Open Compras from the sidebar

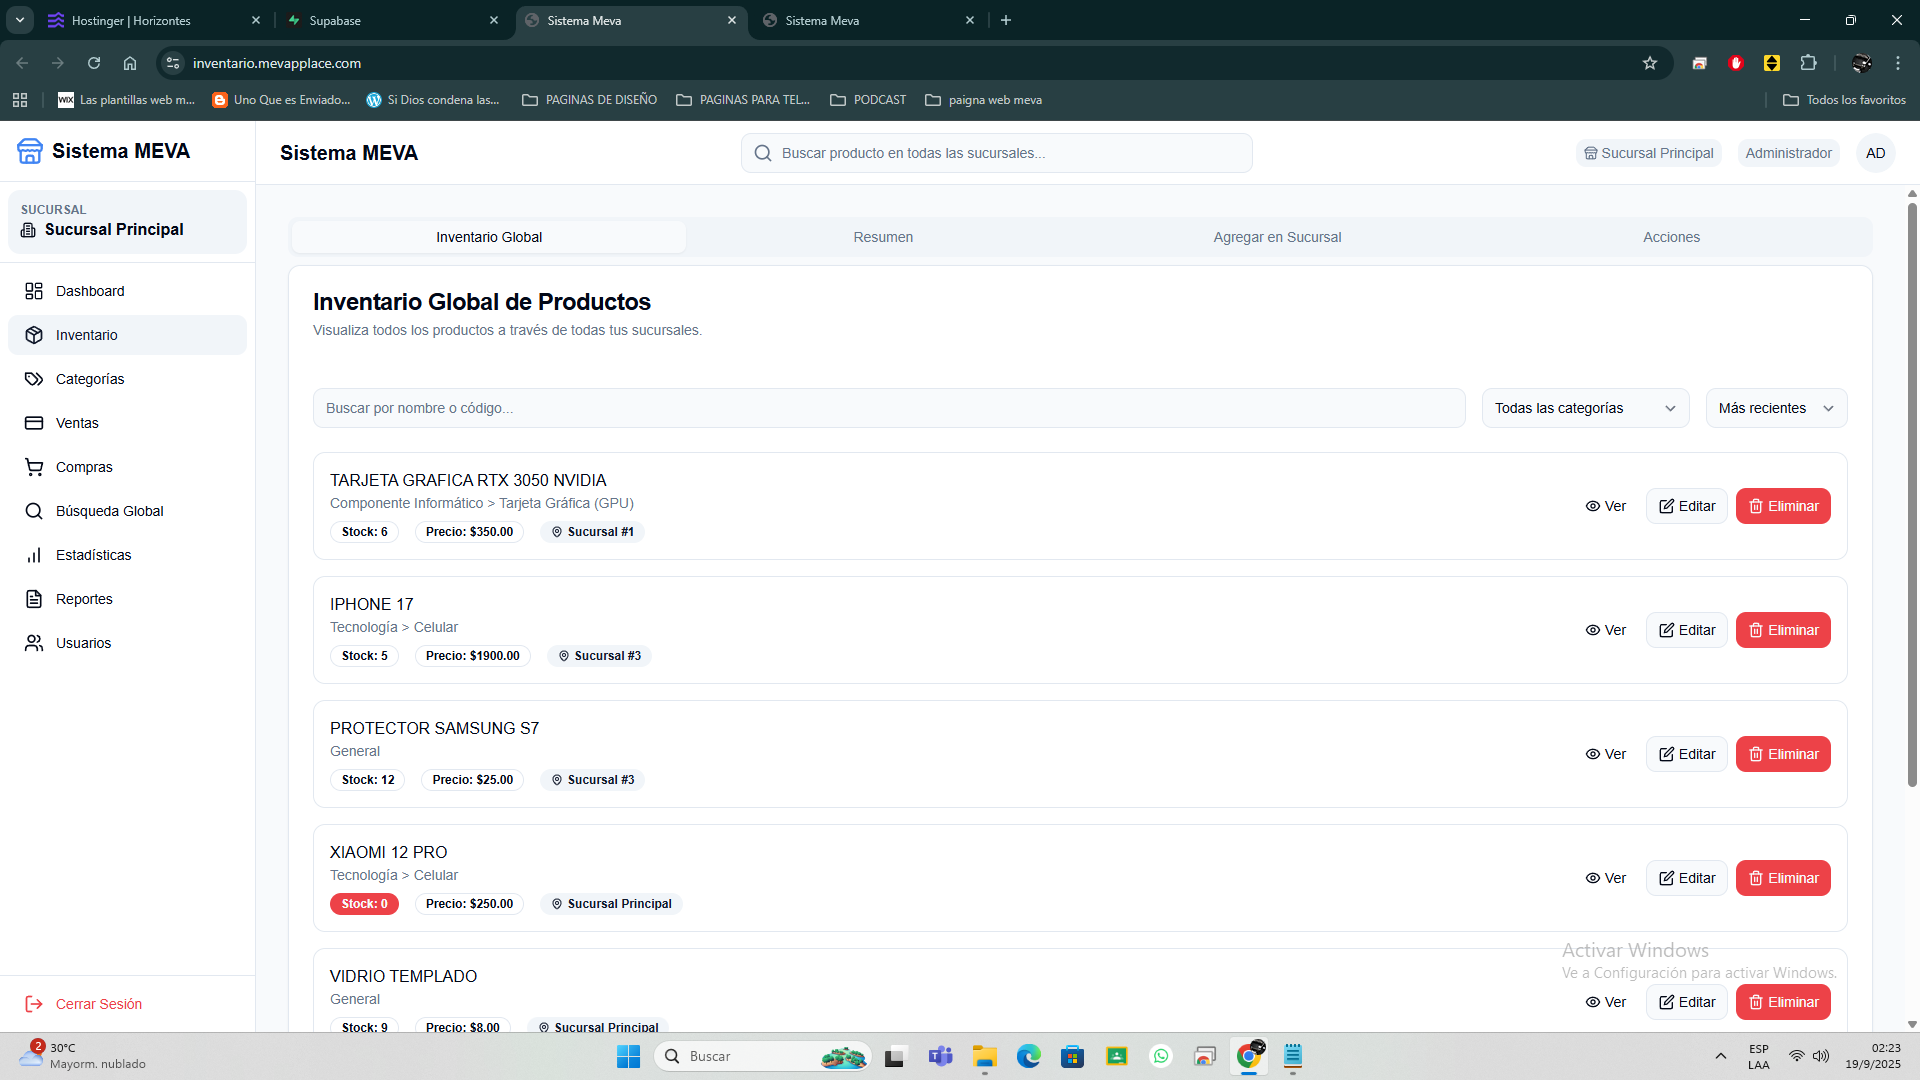point(127,467)
